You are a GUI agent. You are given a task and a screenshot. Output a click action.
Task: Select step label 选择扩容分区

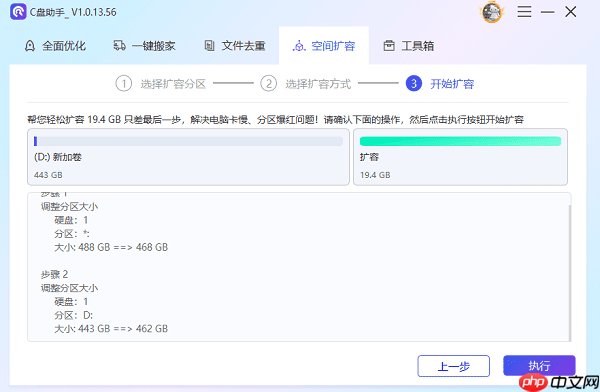(173, 84)
